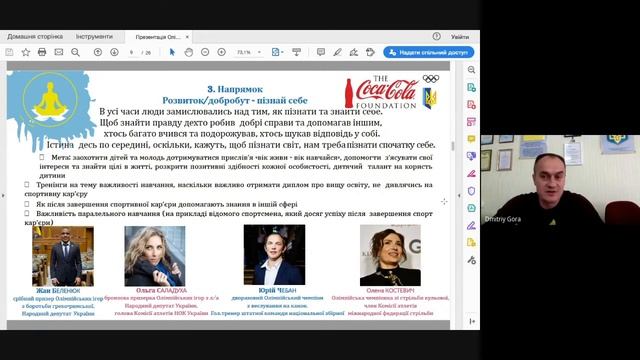Open the yellow file tool in sidebar
The image size is (640, 360).
[x=471, y=242]
